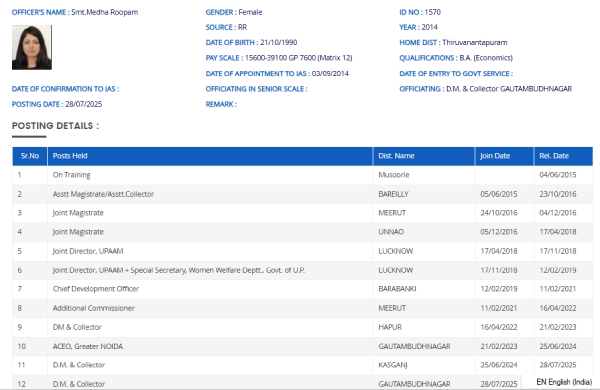Click relieving date 21/02/2023
This screenshot has height=390, width=600.
point(558,327)
